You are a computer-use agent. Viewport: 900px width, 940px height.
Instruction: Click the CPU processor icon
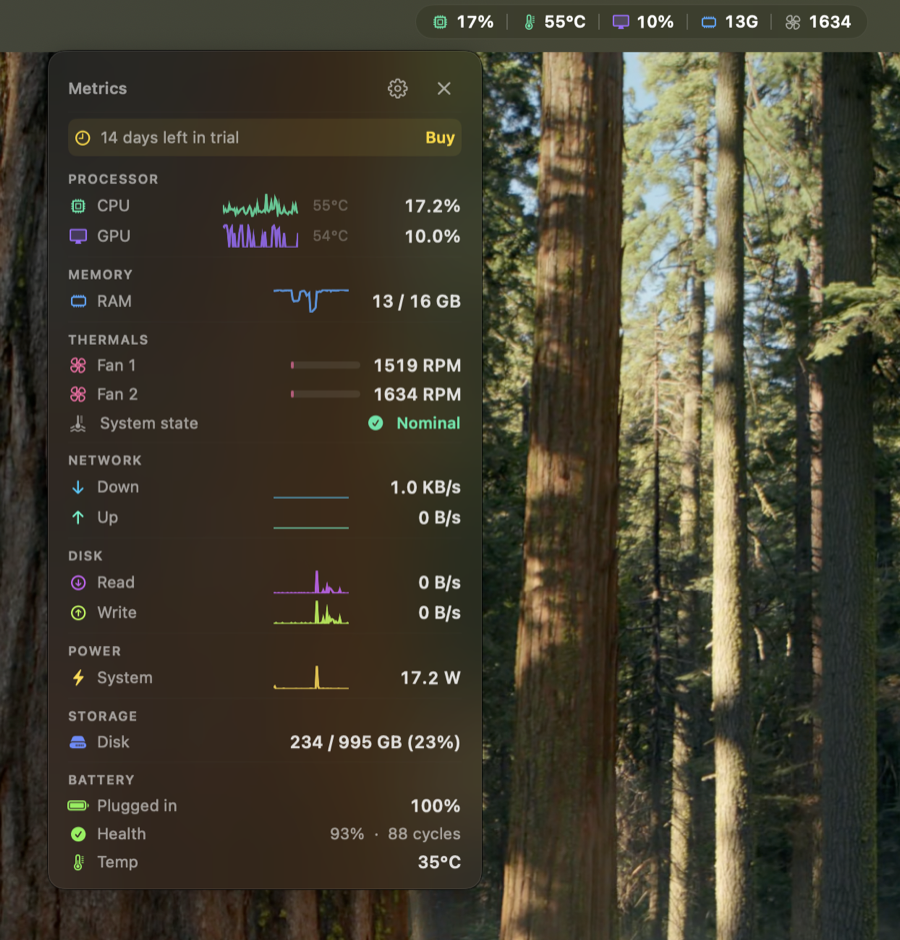[x=77, y=206]
